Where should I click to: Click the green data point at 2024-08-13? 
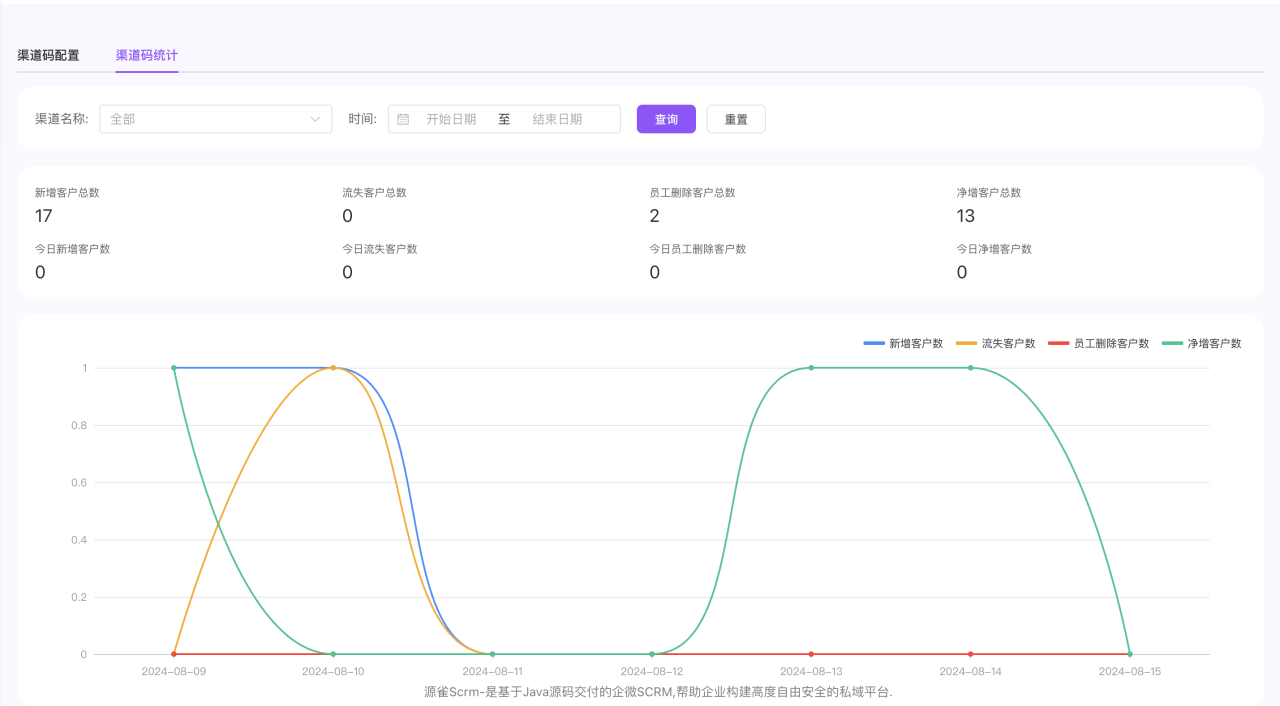pyautogui.click(x=811, y=368)
